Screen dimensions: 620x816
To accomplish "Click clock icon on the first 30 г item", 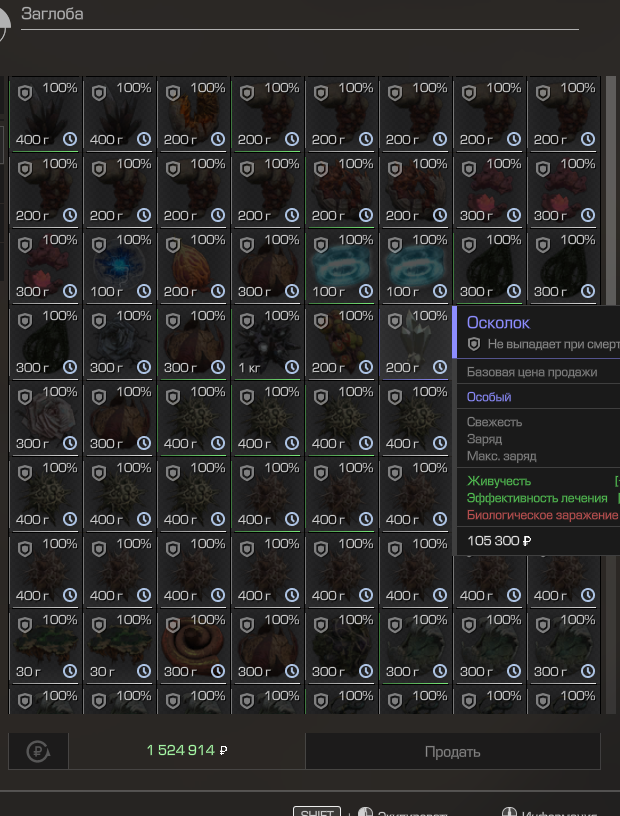I will pyautogui.click(x=69, y=671).
